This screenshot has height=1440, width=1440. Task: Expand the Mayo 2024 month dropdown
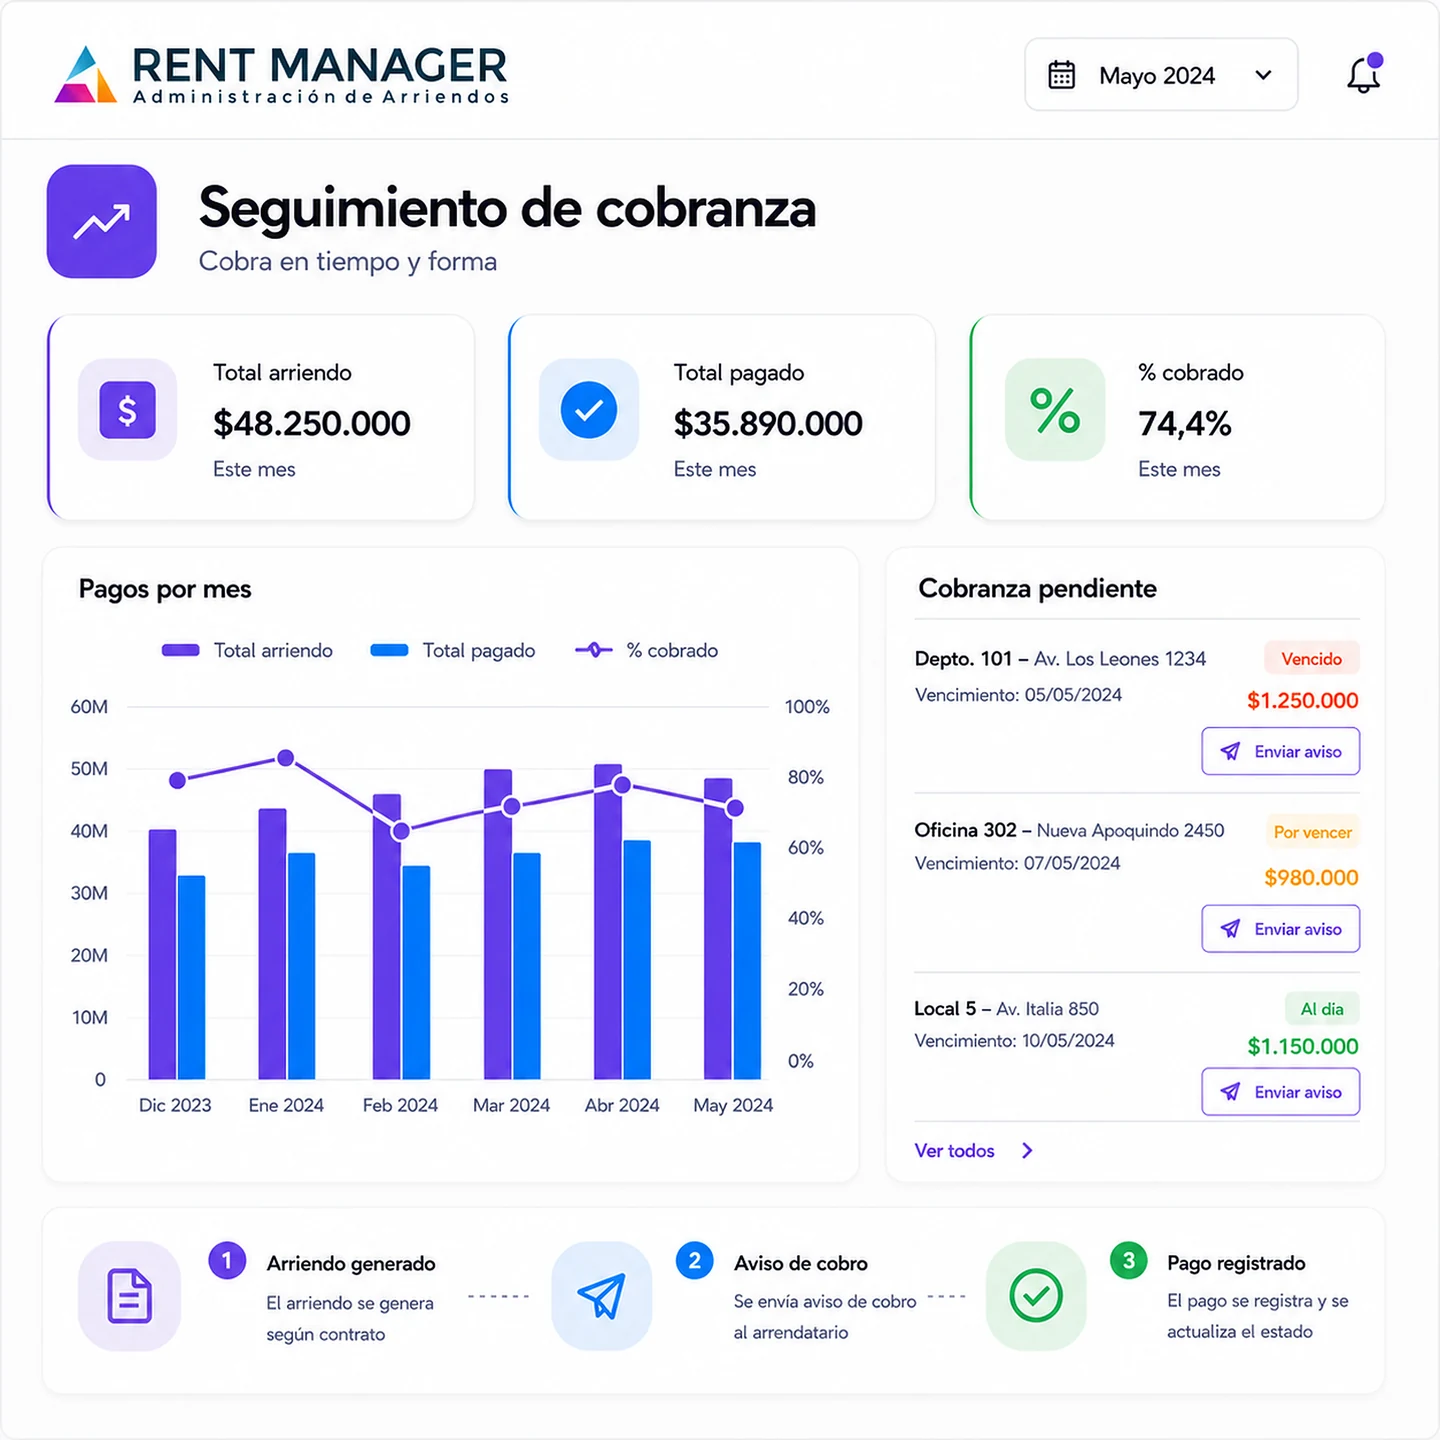(1161, 75)
